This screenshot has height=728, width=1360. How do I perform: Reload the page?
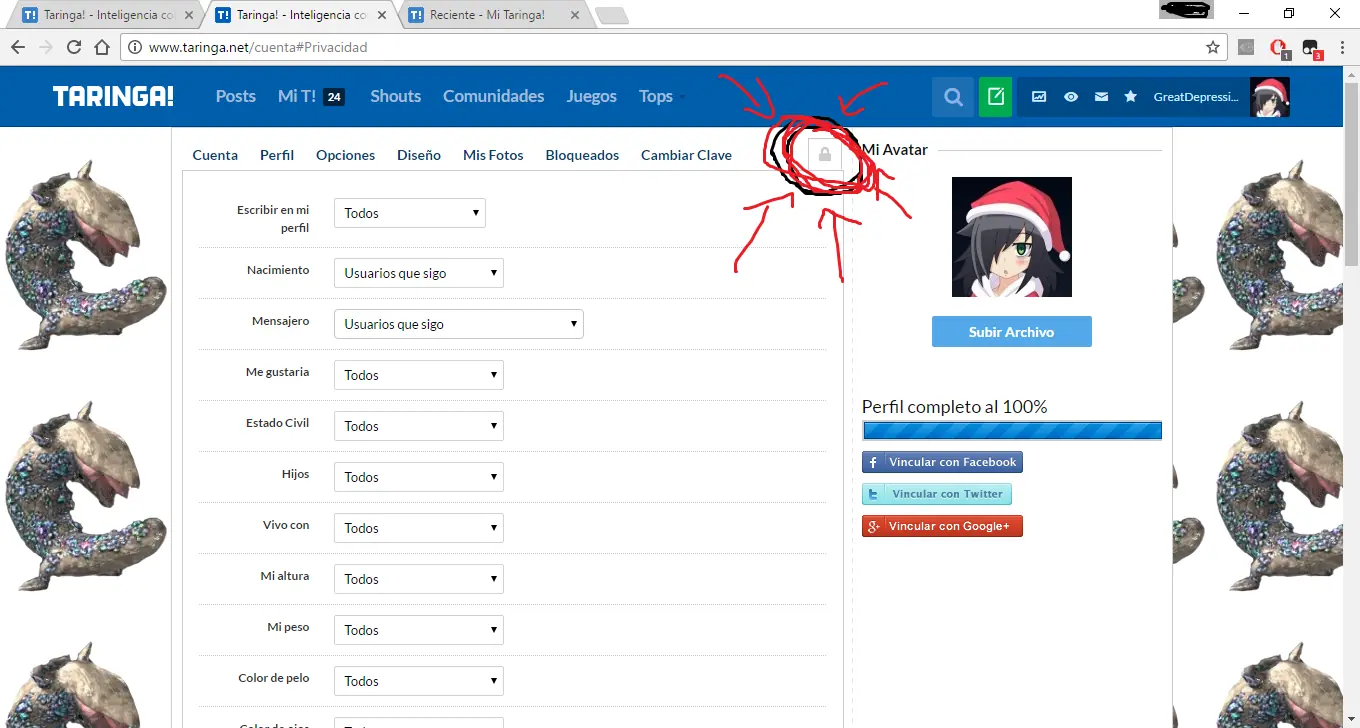click(x=74, y=47)
